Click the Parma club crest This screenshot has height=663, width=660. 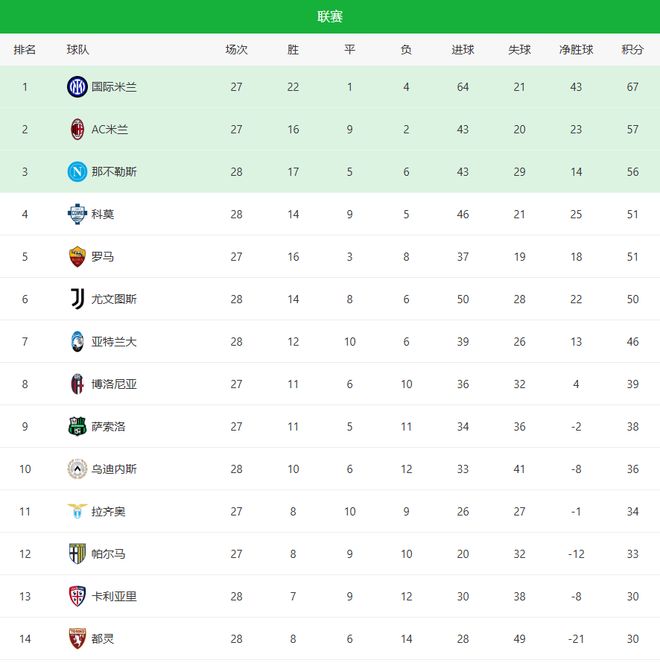pyautogui.click(x=77, y=554)
